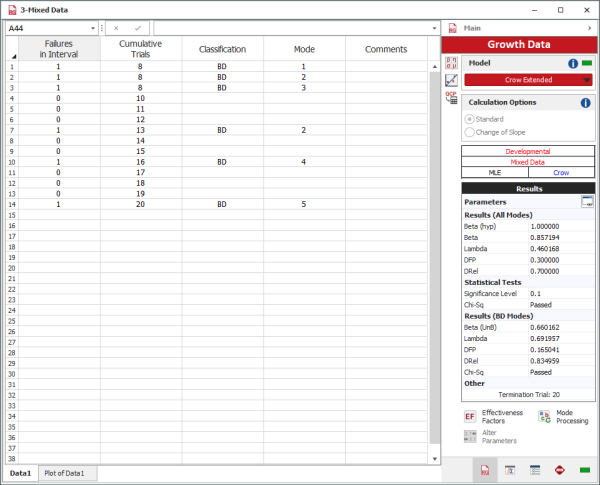
Task: Click the green status indicator in Model
Action: pos(587,63)
